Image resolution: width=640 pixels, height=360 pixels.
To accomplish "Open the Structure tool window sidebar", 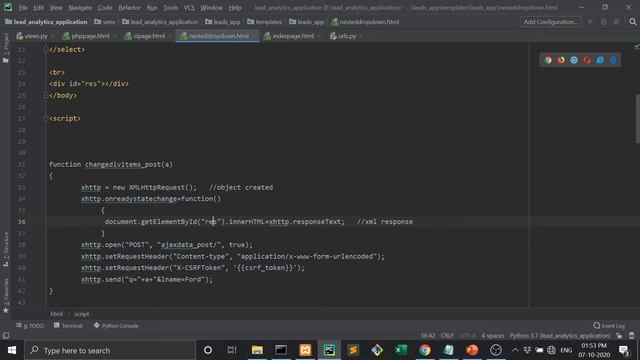I will (x=6, y=249).
